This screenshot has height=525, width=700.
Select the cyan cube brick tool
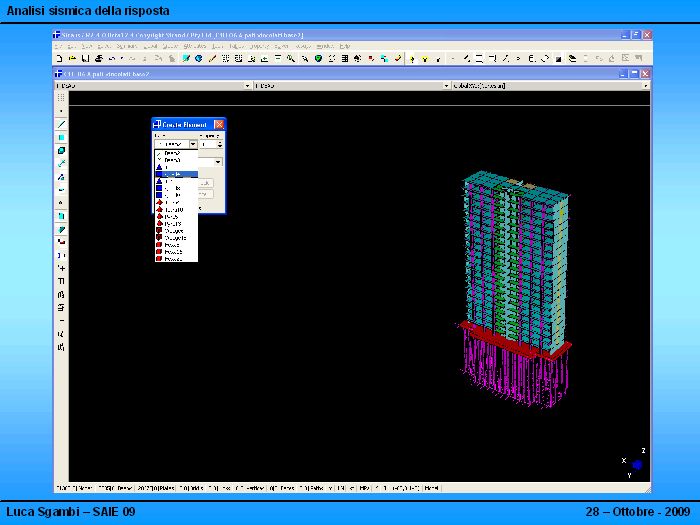click(61, 150)
